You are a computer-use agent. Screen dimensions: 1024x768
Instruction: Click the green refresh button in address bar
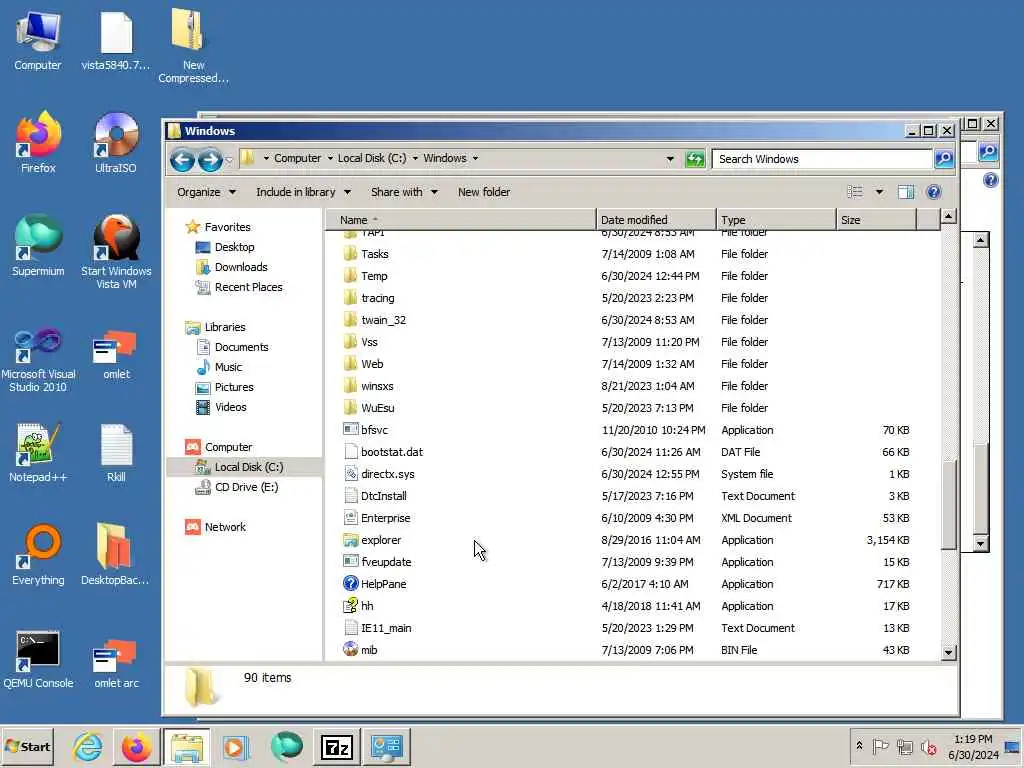695,159
